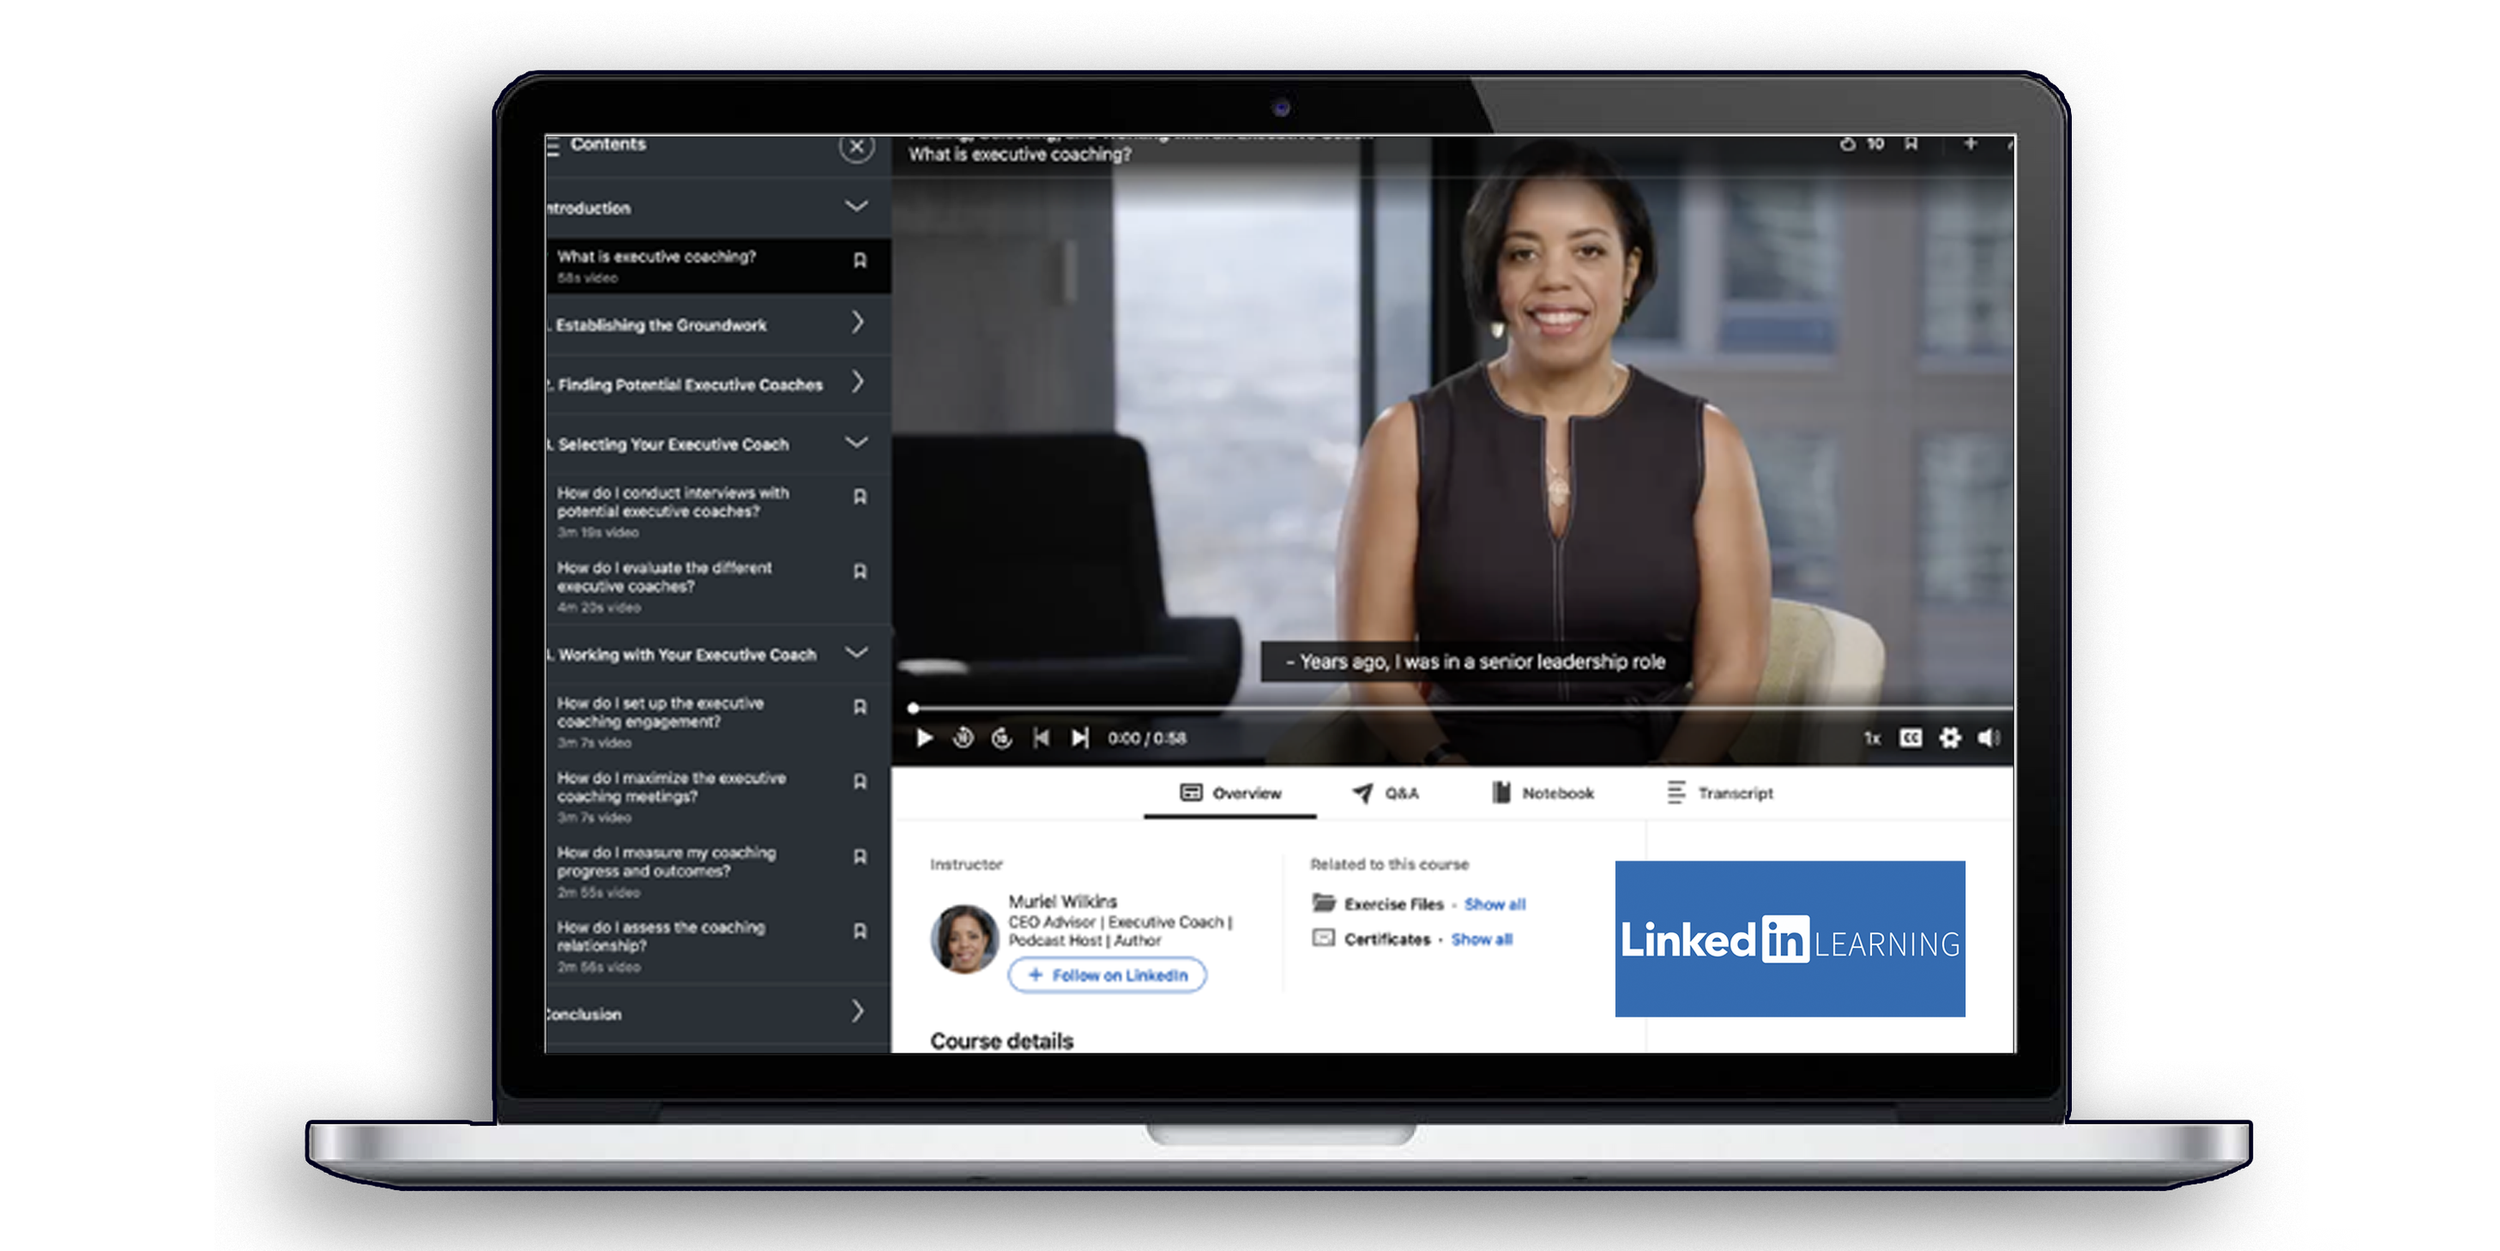Image resolution: width=2500 pixels, height=1251 pixels.
Task: Switch to the Transcript tab
Action: click(x=1735, y=793)
